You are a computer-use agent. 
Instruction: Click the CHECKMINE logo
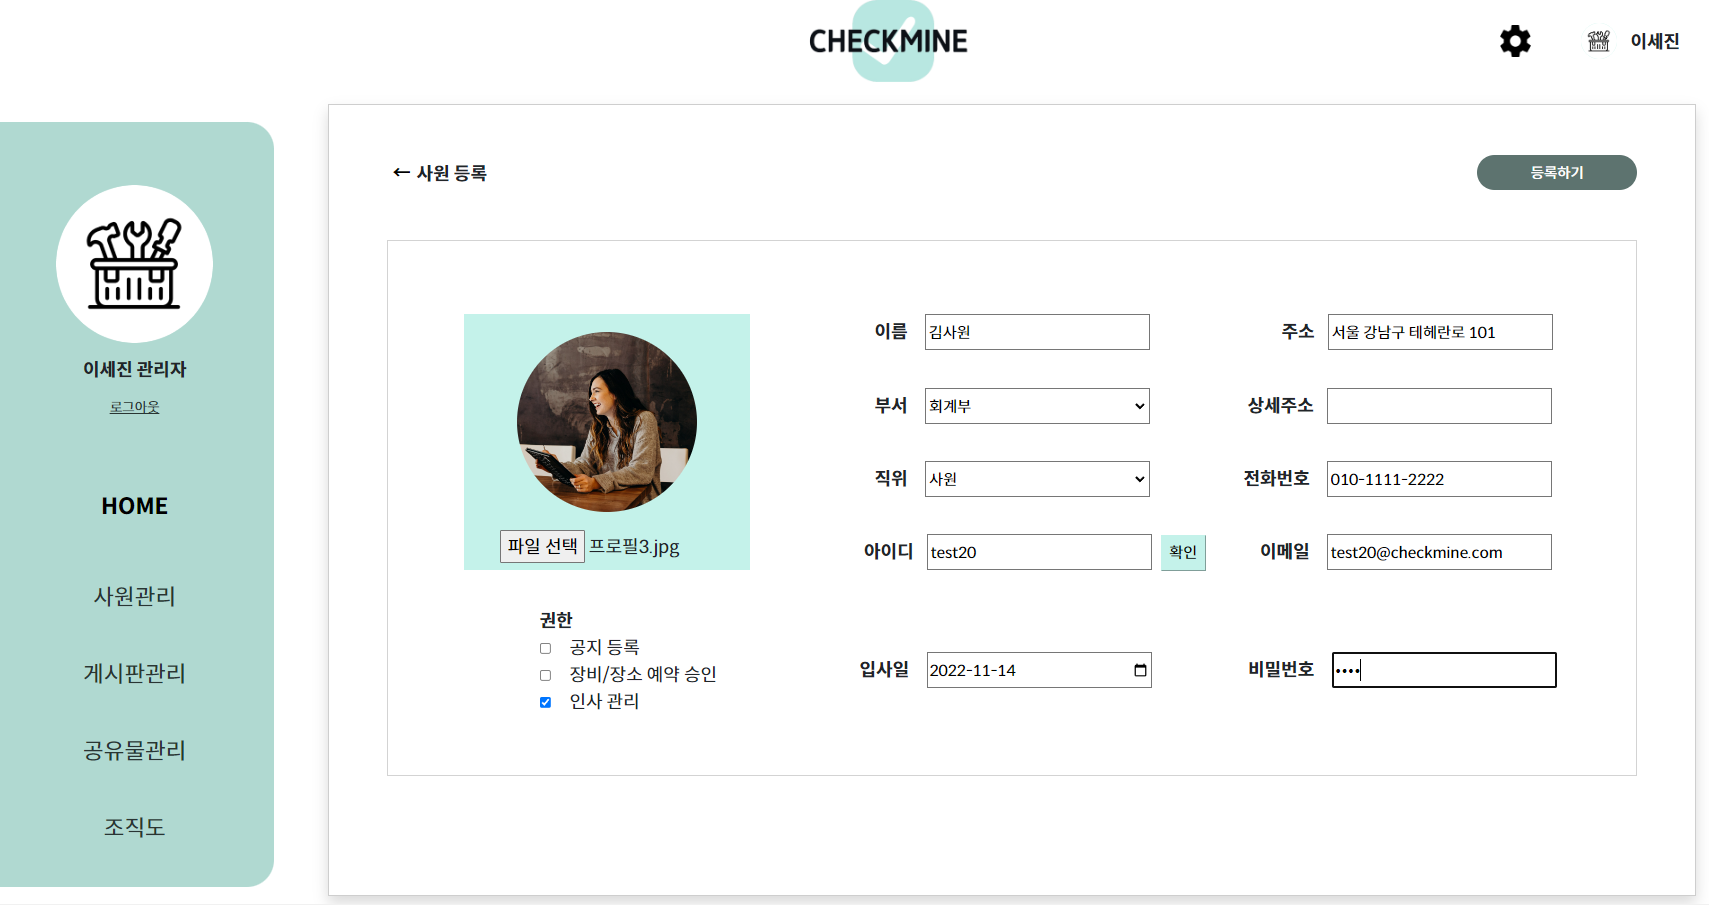(888, 41)
